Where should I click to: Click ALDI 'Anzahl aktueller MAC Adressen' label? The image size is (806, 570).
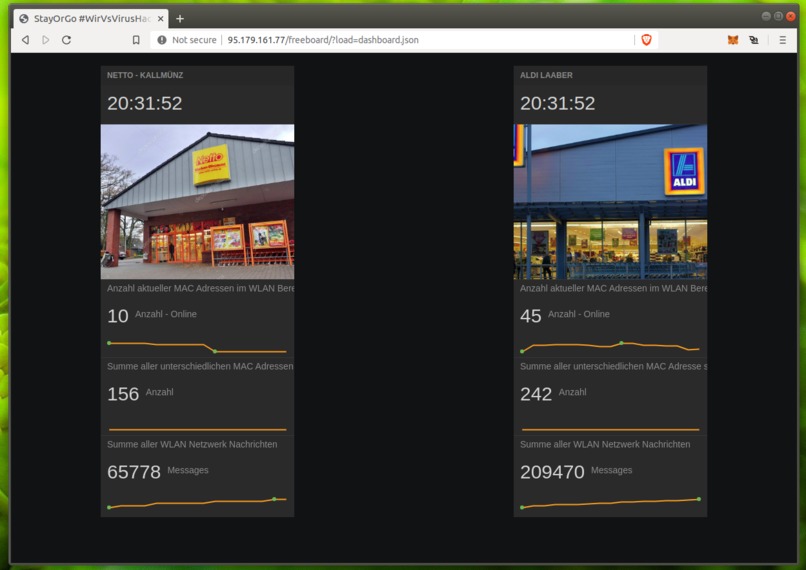613,288
